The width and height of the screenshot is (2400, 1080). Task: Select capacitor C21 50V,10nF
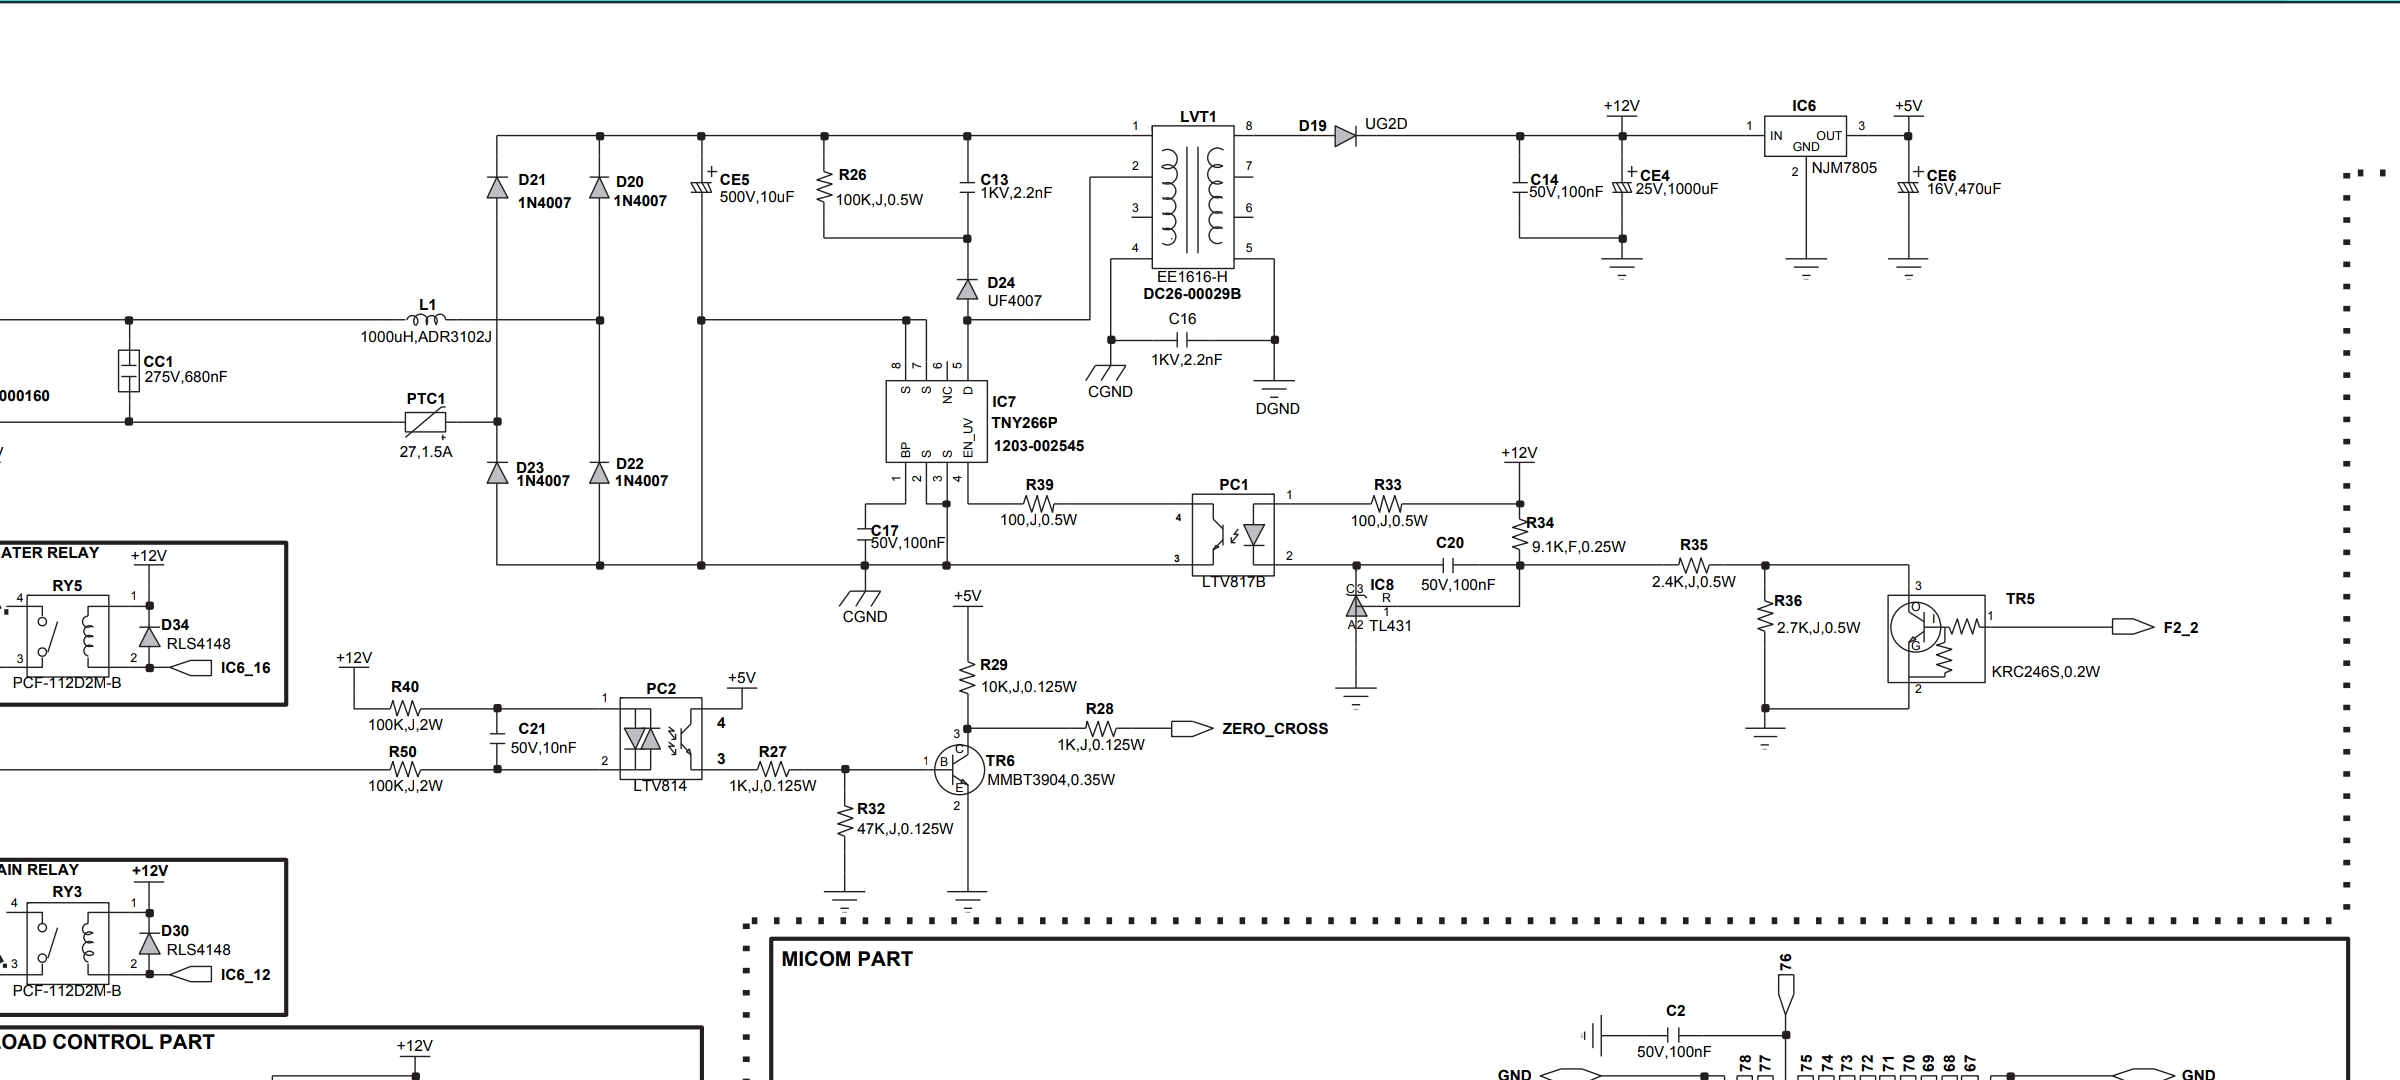coord(497,739)
